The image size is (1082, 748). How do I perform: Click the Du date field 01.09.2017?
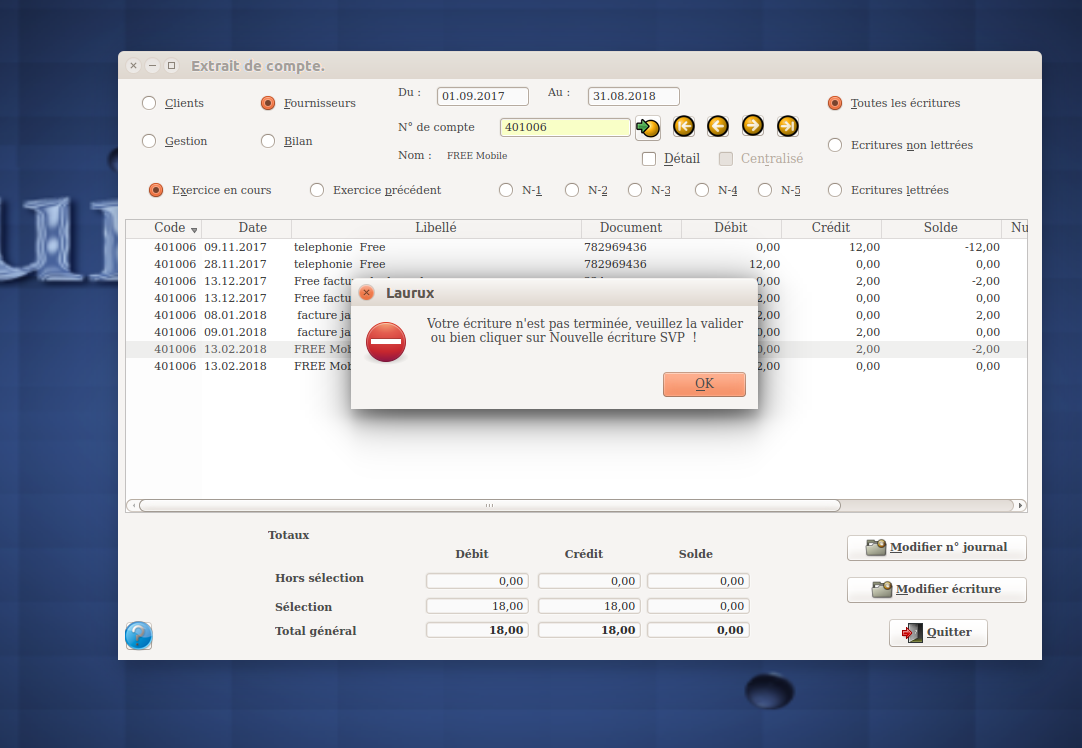click(482, 96)
